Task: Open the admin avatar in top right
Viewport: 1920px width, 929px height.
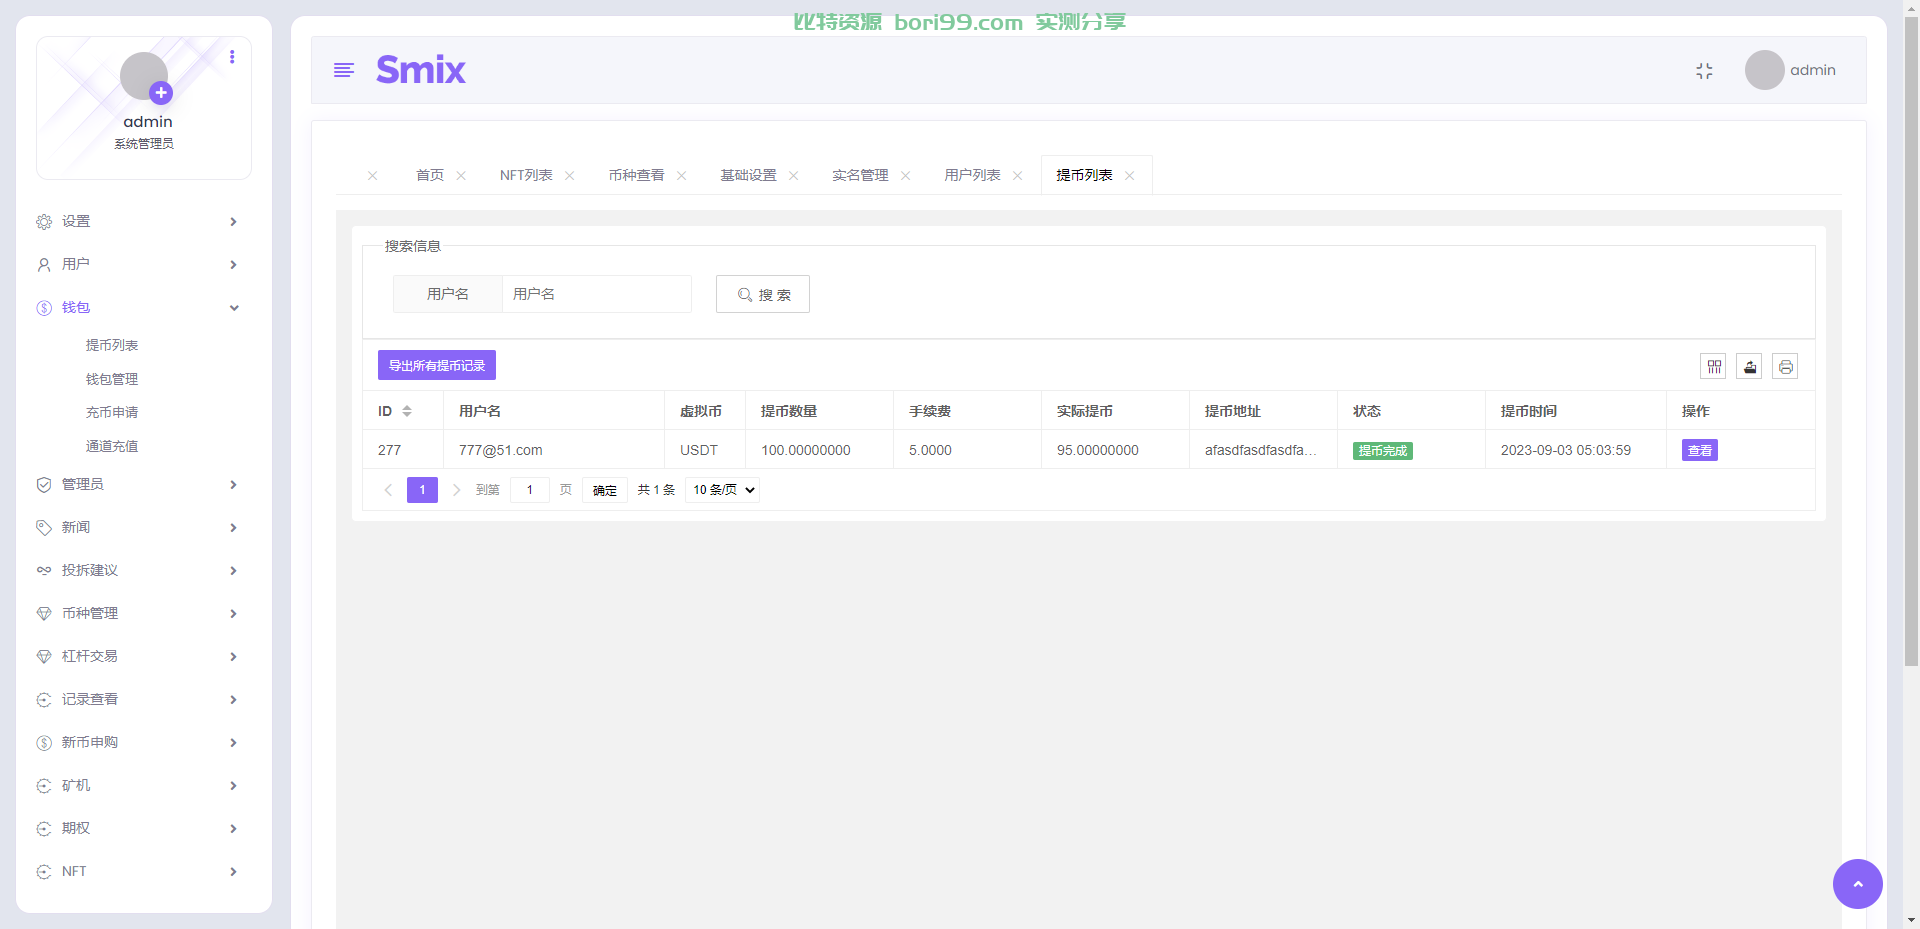Action: tap(1764, 70)
